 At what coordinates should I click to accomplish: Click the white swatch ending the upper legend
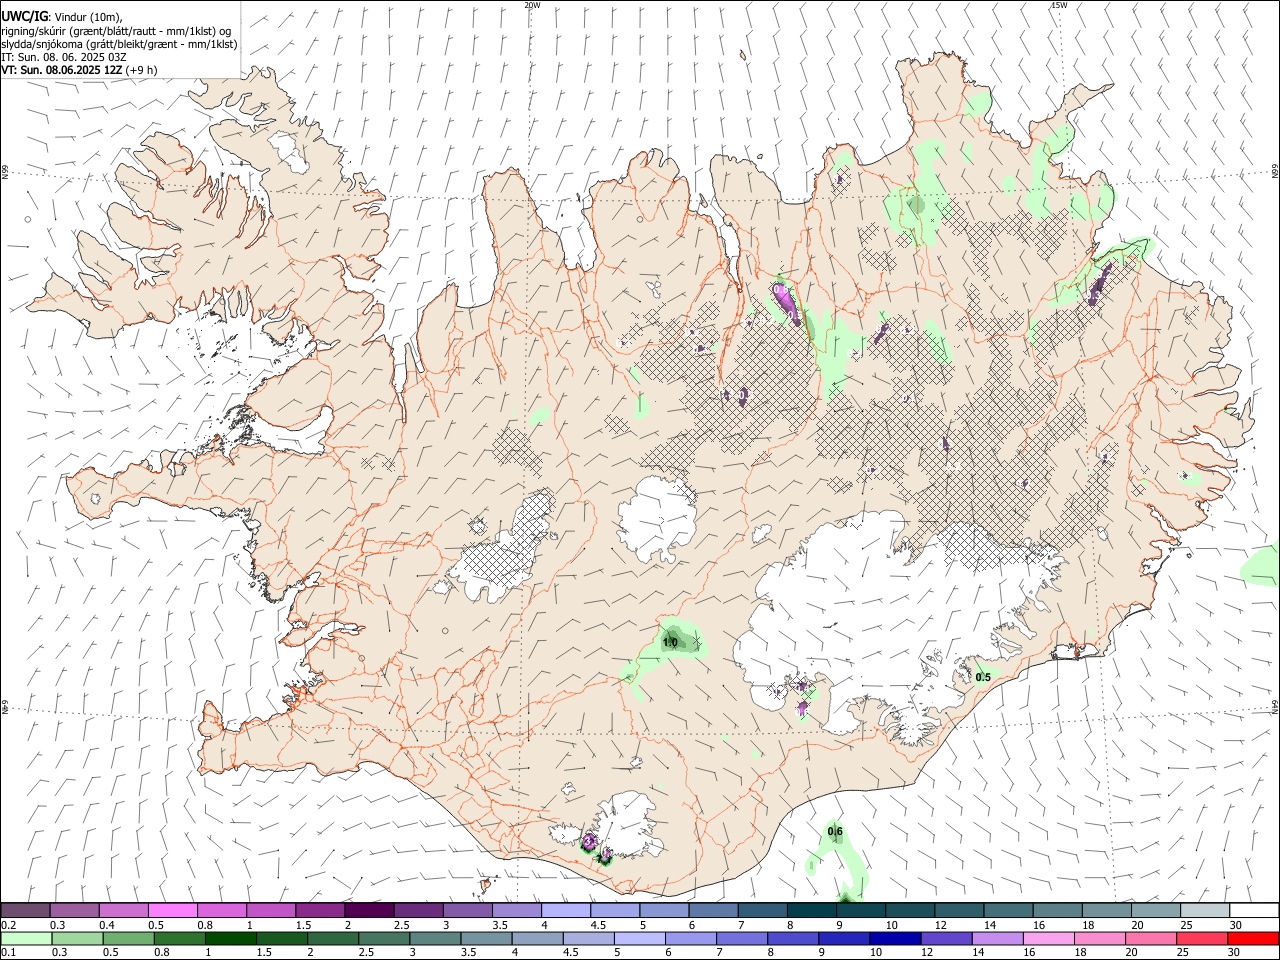pos(1253,911)
